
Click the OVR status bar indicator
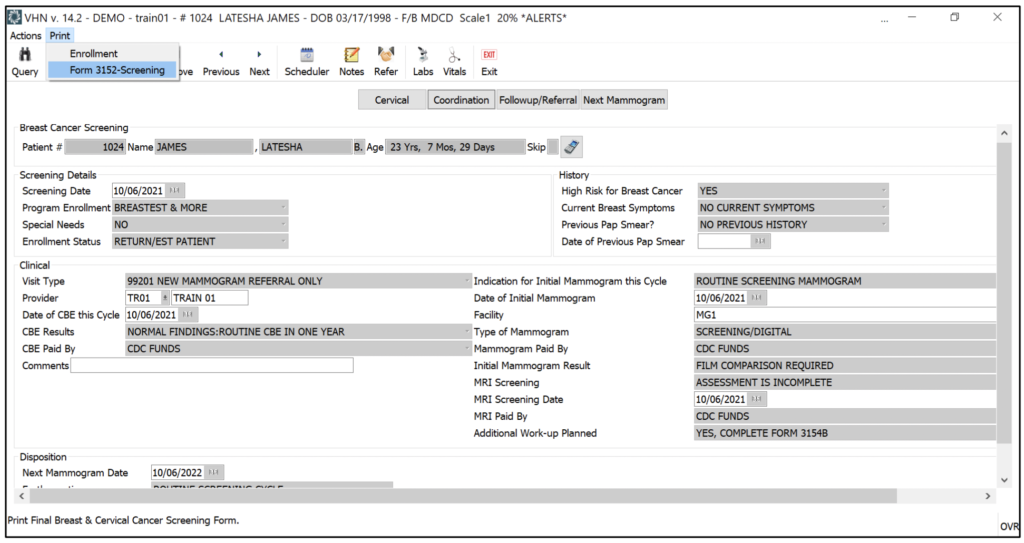point(1010,526)
